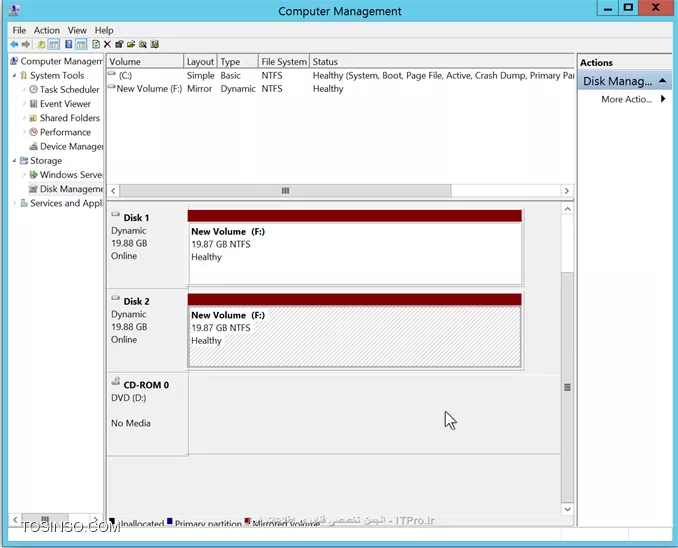The width and height of the screenshot is (678, 548).
Task: Click the Shared Folders icon in tree
Action: pyautogui.click(x=33, y=118)
